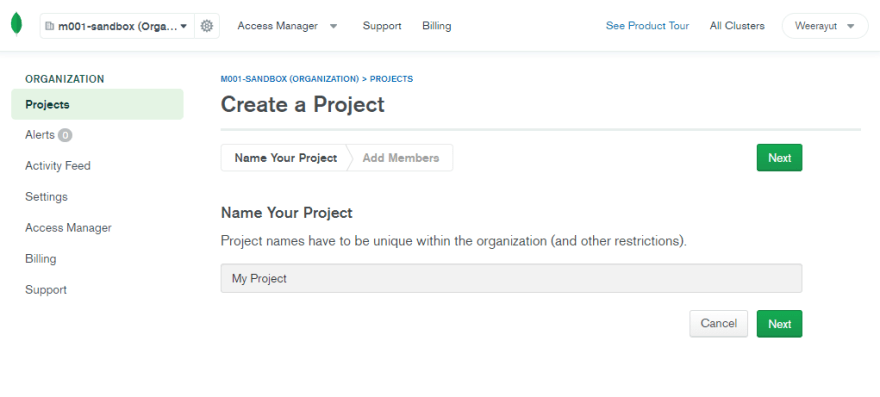Open Support in the top navigation
Viewport: 880px width, 397px height.
382,26
